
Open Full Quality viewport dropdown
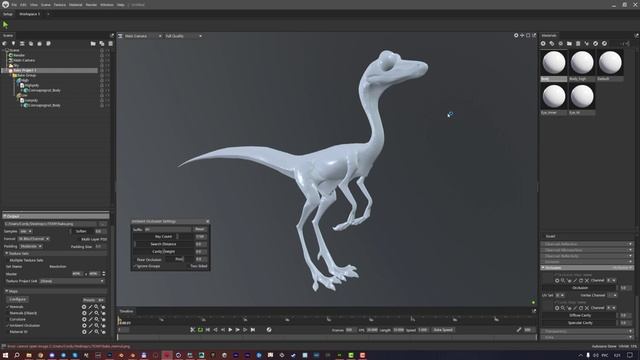tap(184, 36)
